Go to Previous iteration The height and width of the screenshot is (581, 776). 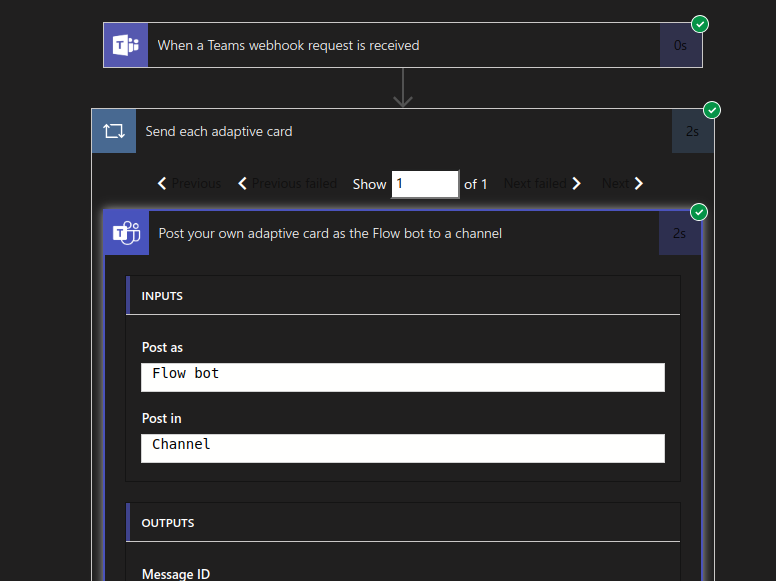coord(189,184)
